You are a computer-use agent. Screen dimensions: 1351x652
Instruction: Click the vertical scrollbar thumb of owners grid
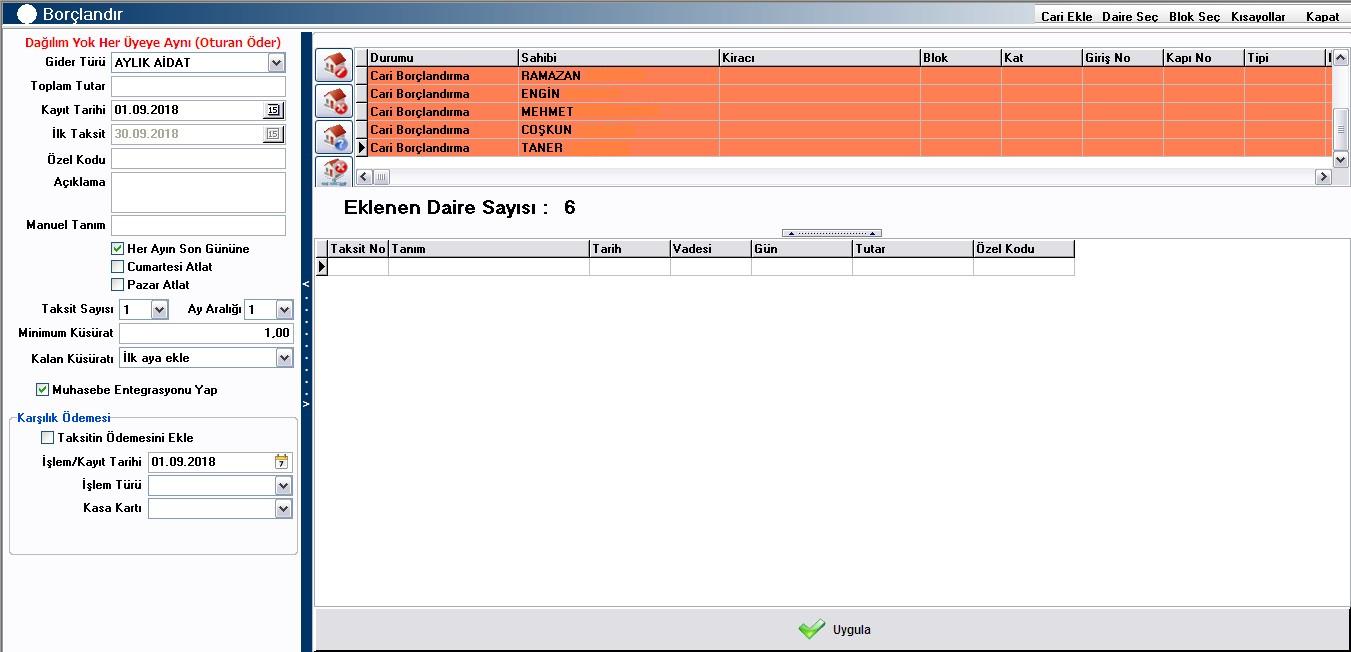(x=1341, y=127)
